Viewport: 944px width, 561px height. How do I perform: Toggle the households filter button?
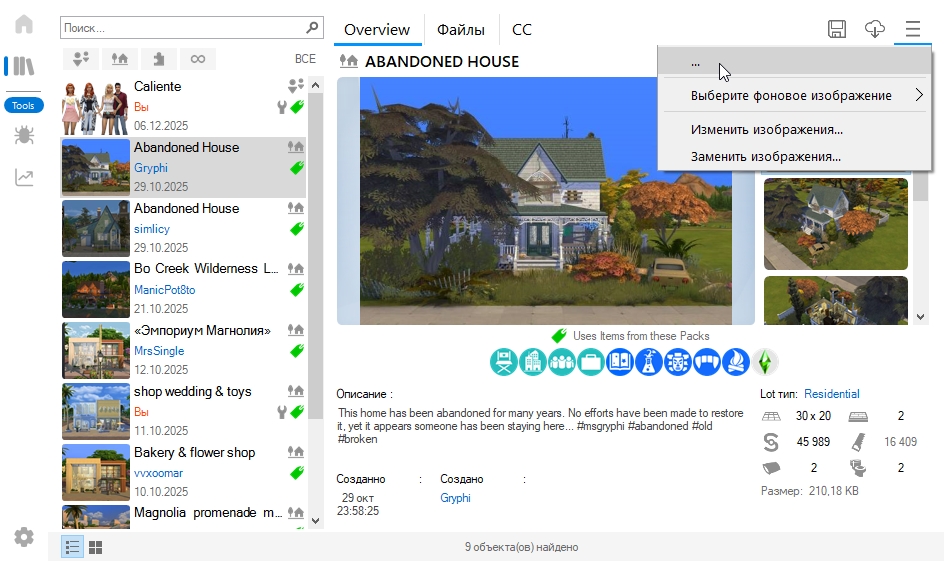coord(81,59)
